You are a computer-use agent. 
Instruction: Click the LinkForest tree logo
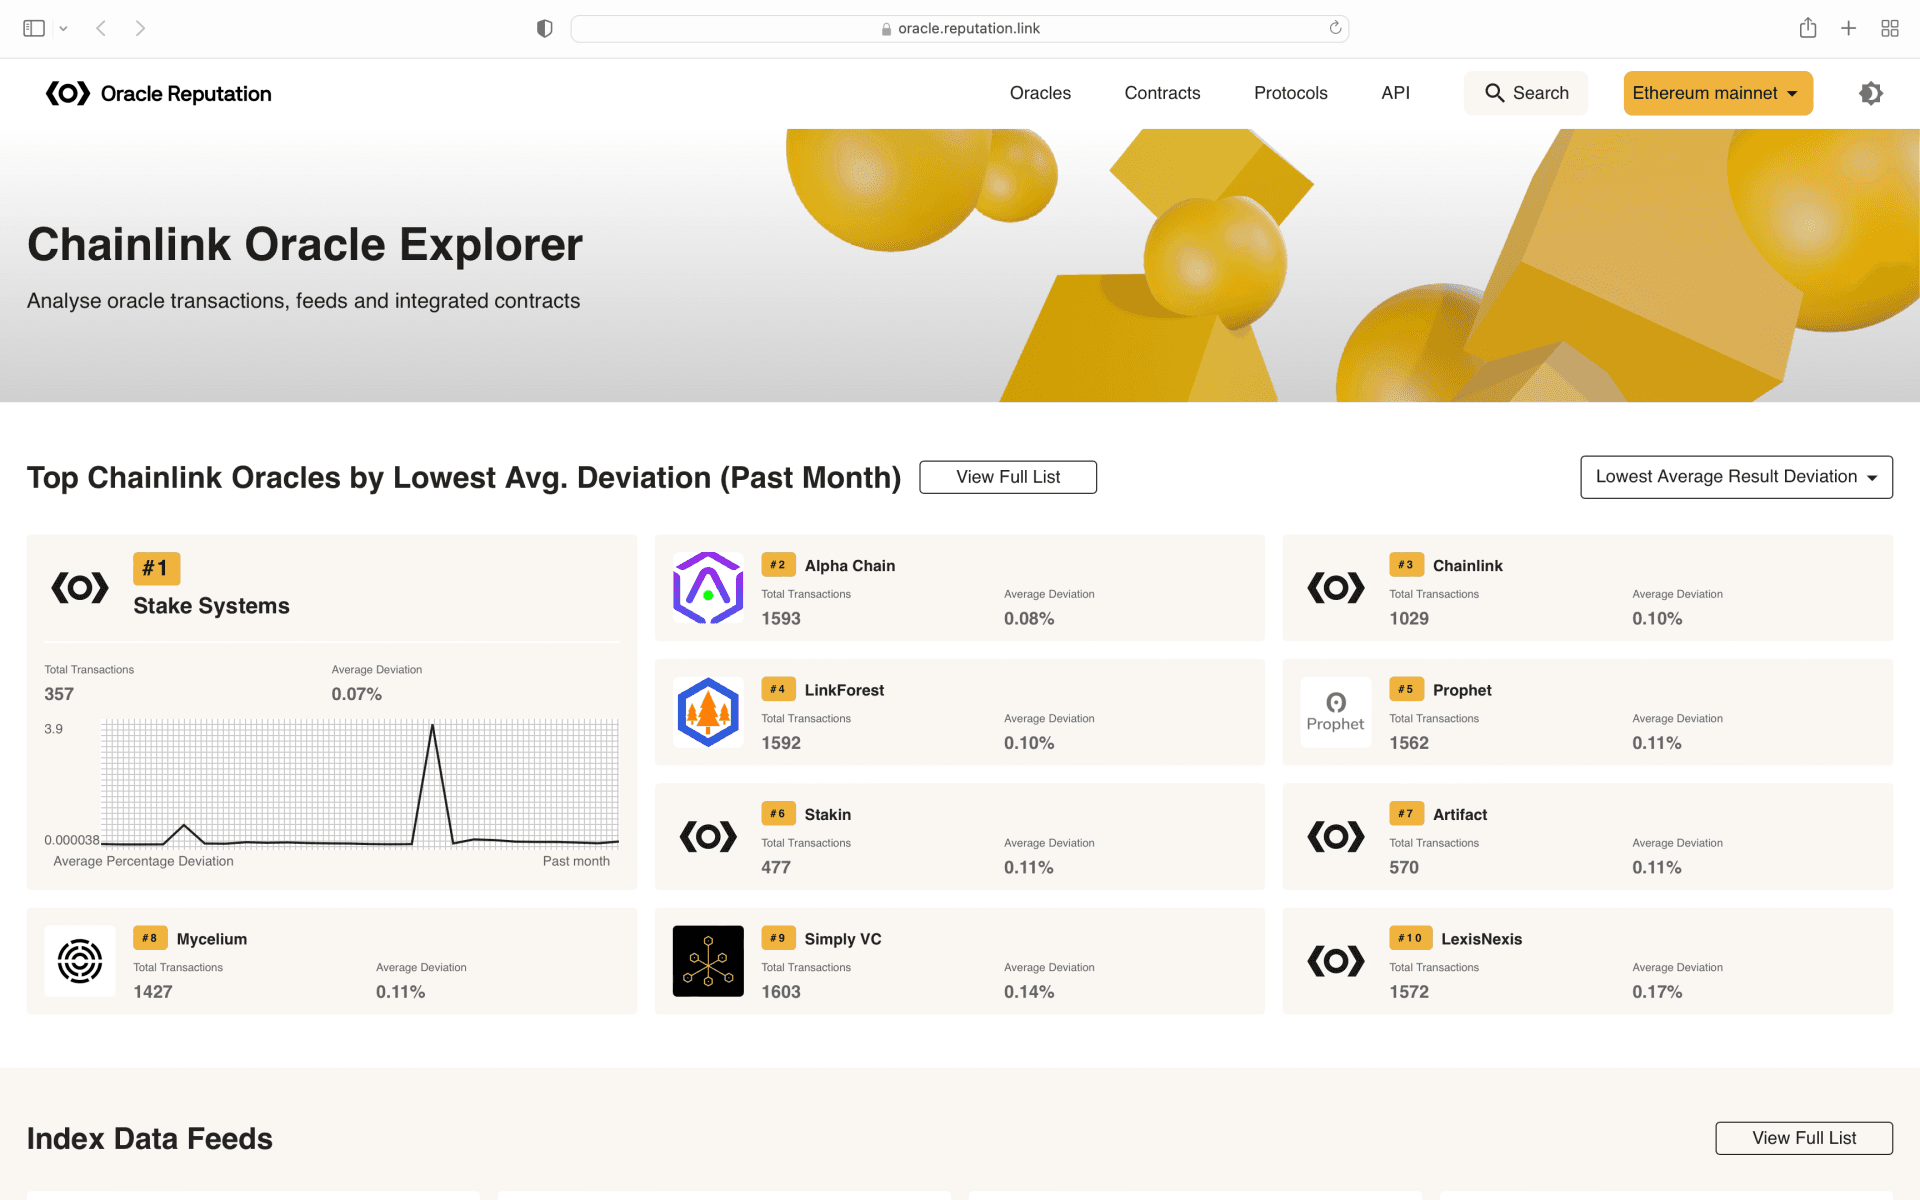click(x=708, y=712)
